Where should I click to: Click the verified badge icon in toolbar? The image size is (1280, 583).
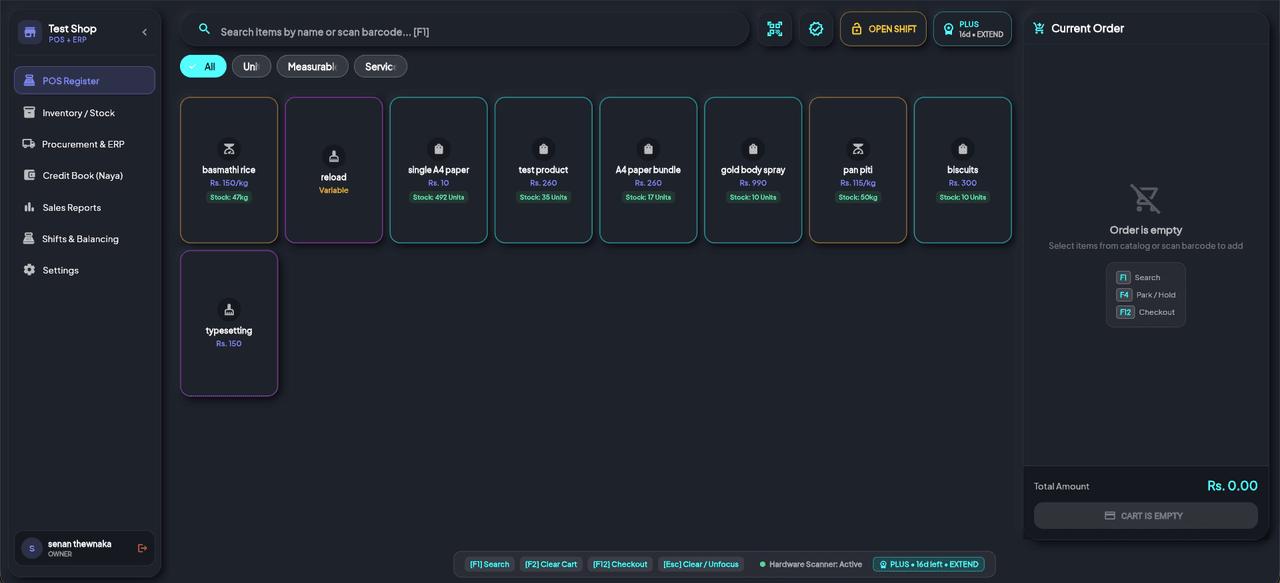tap(816, 29)
